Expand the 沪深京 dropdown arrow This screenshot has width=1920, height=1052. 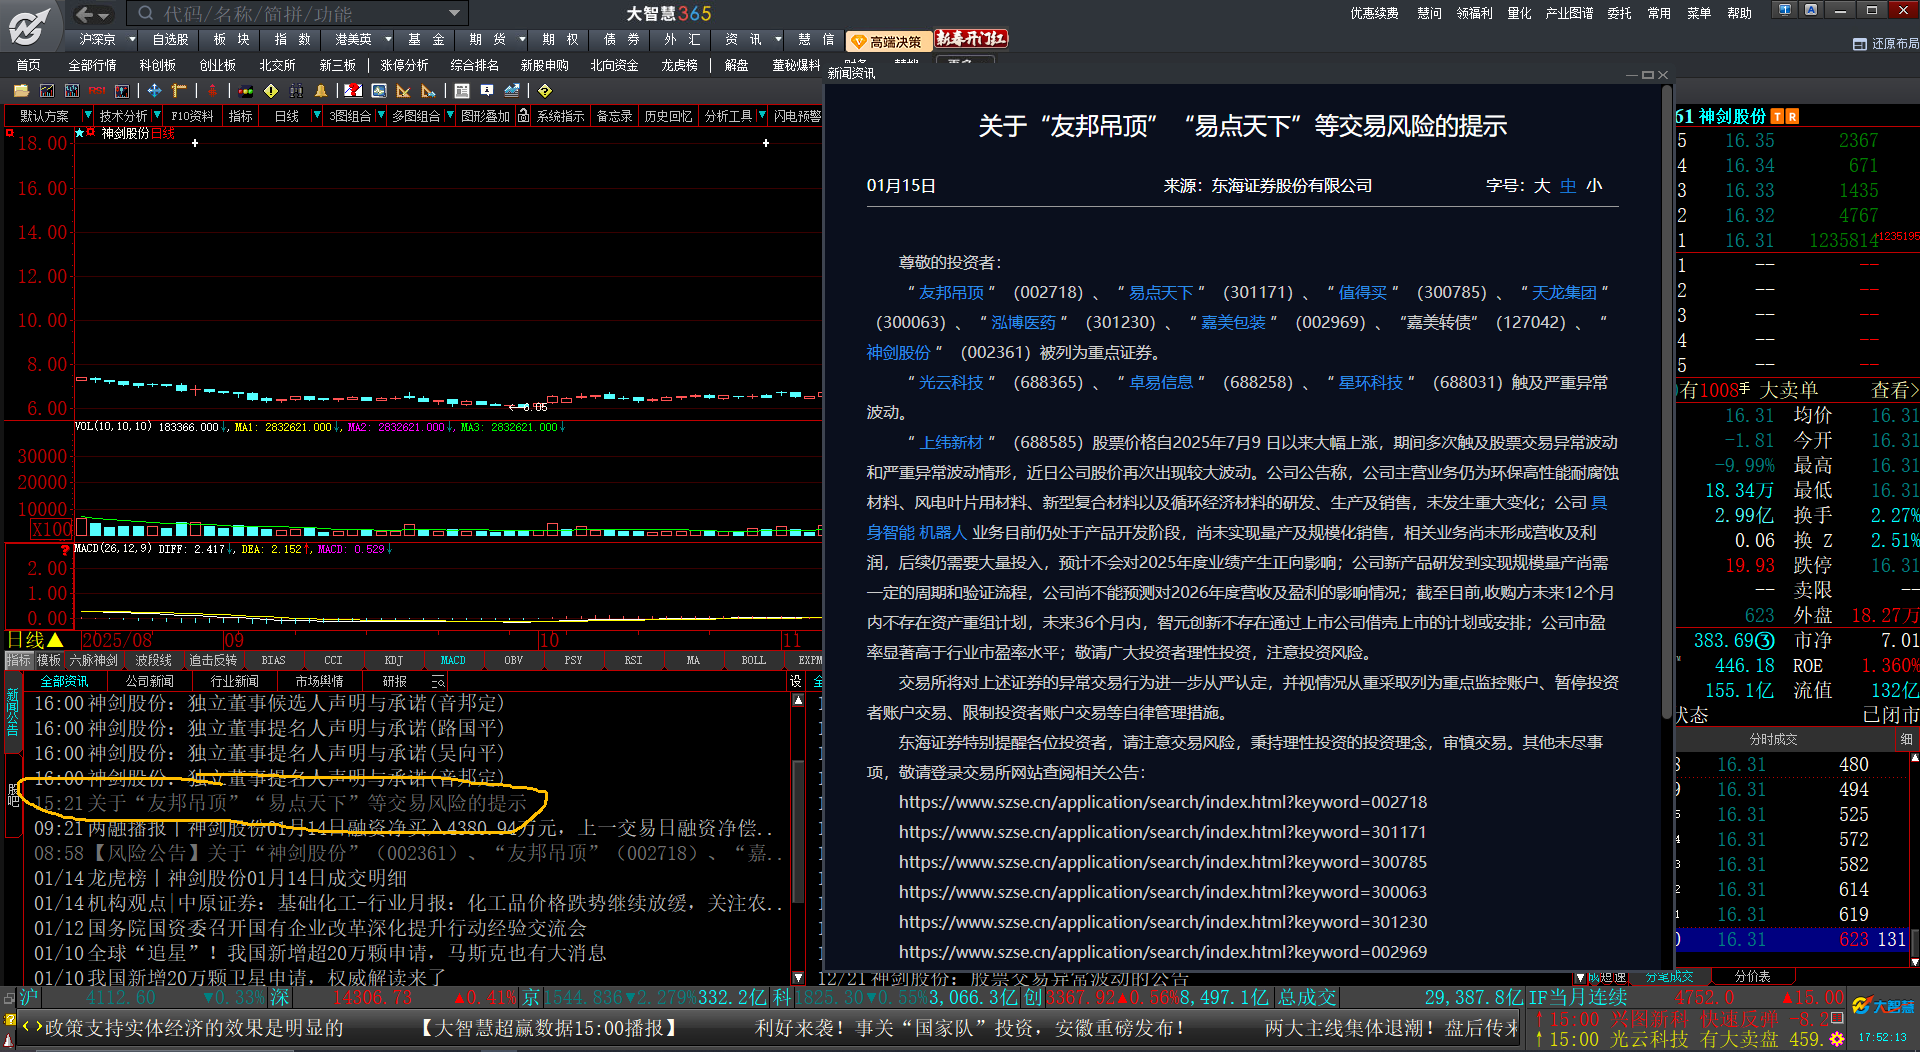pyautogui.click(x=131, y=40)
